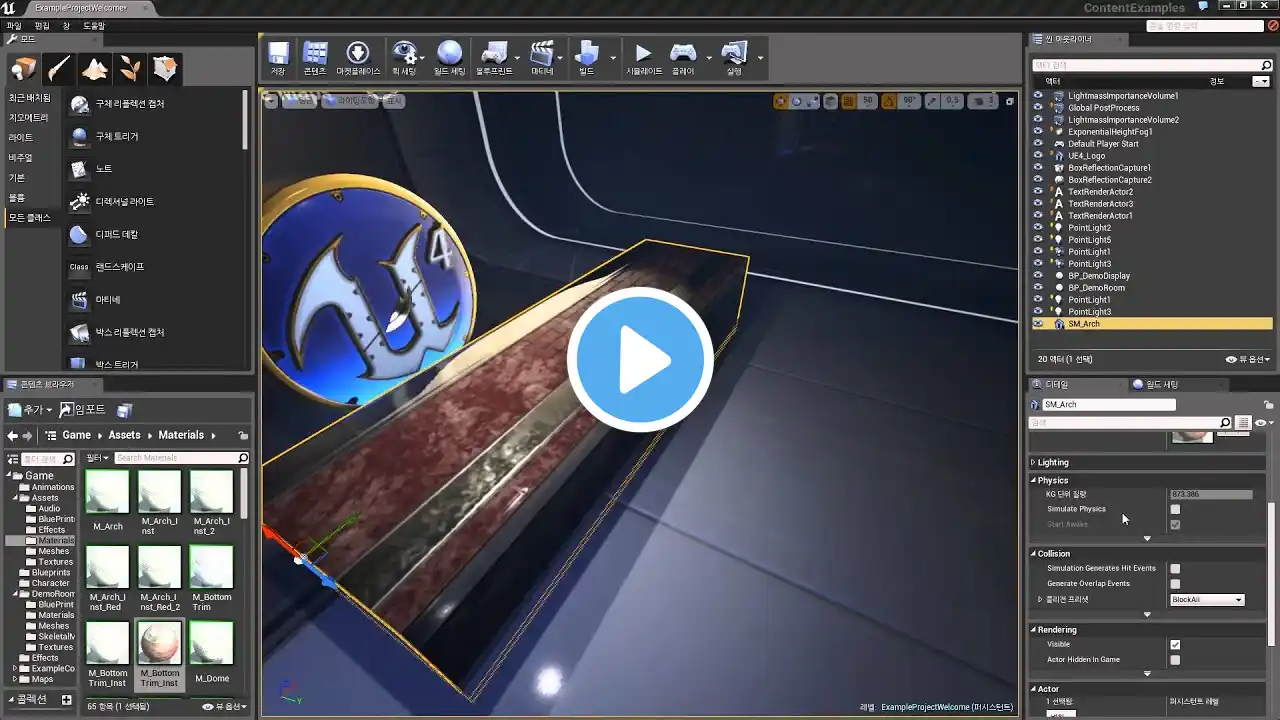The height and width of the screenshot is (720, 1280).
Task: Select the Lights (라이트) category
Action: click(21, 138)
